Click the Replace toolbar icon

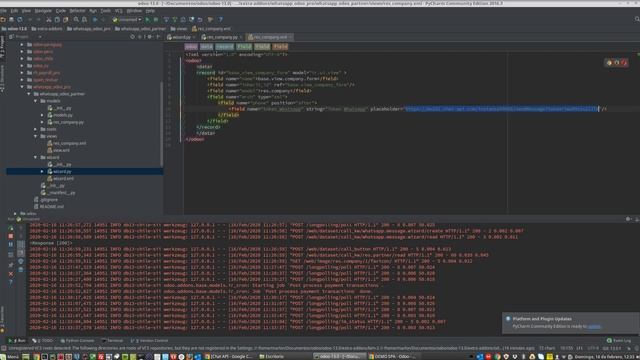point(84,20)
